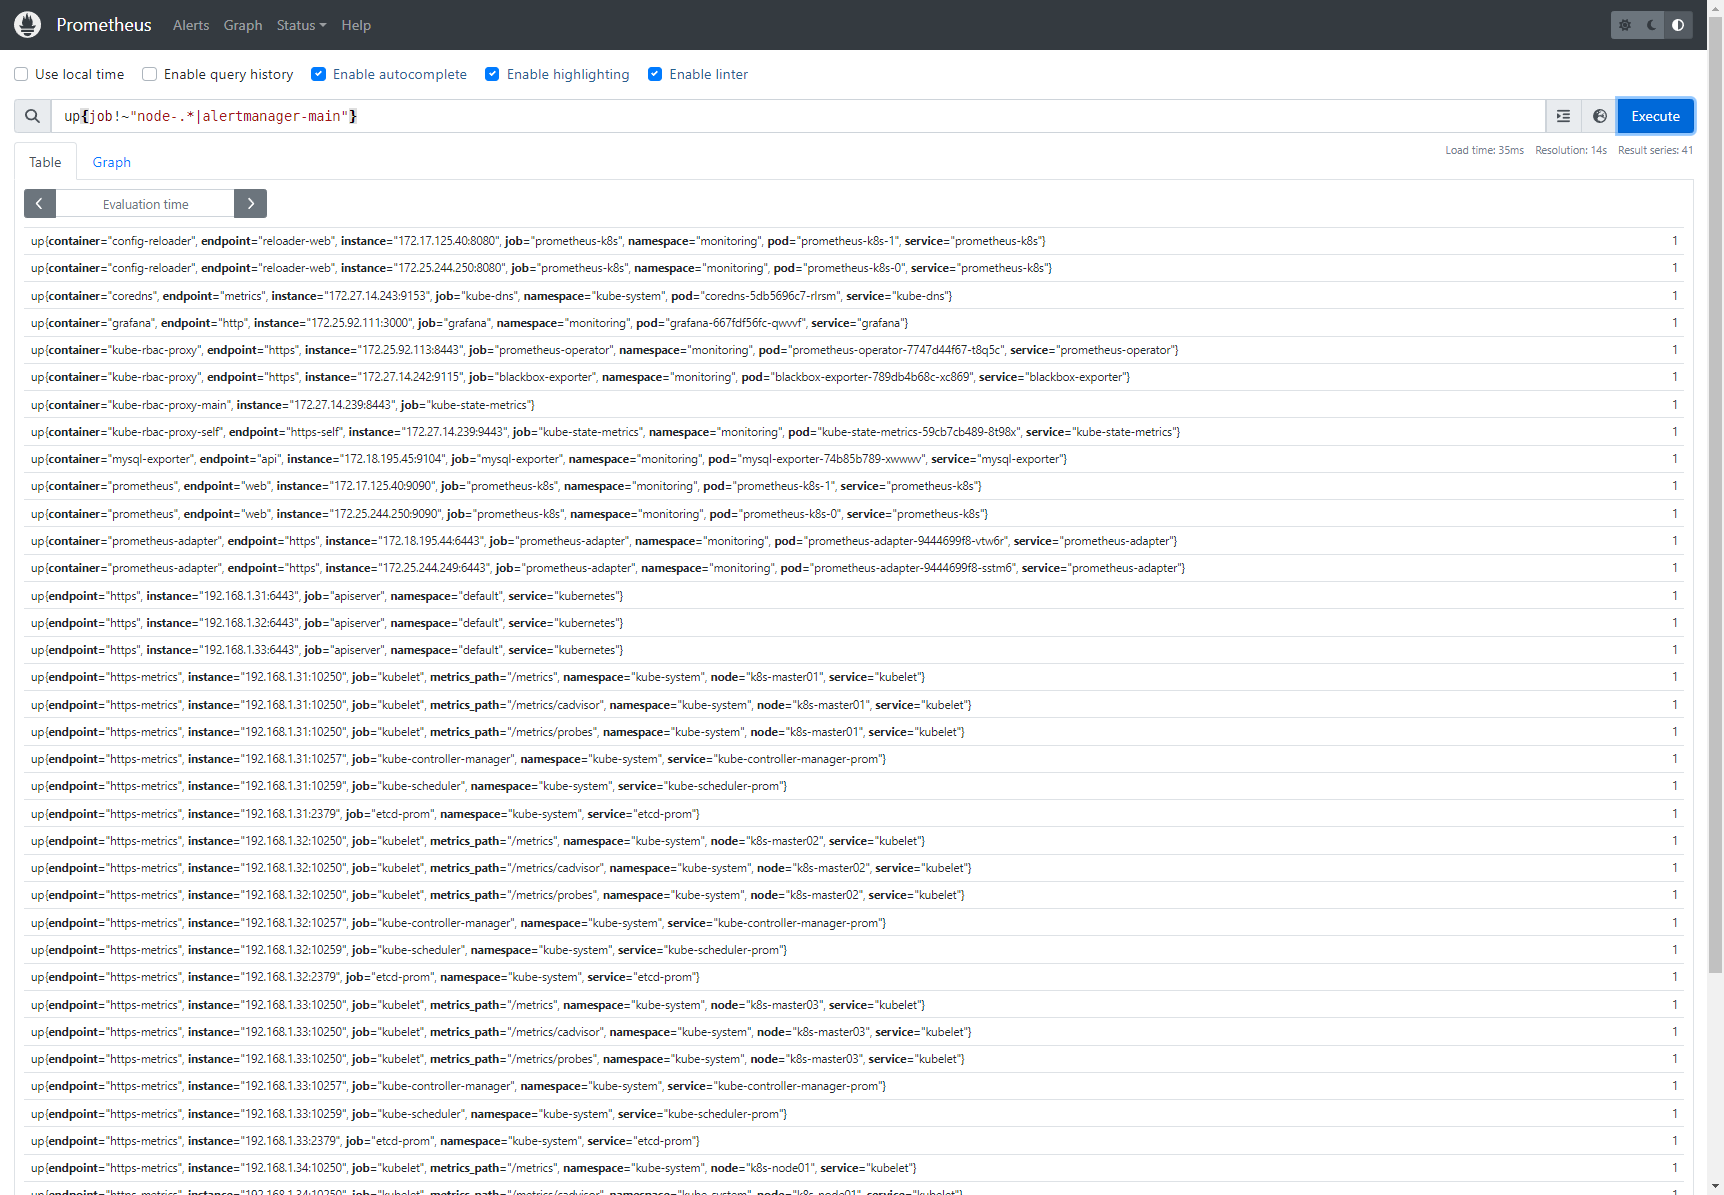Uncheck the Enable linter checkbox
Image resolution: width=1724 pixels, height=1195 pixels.
pyautogui.click(x=655, y=74)
